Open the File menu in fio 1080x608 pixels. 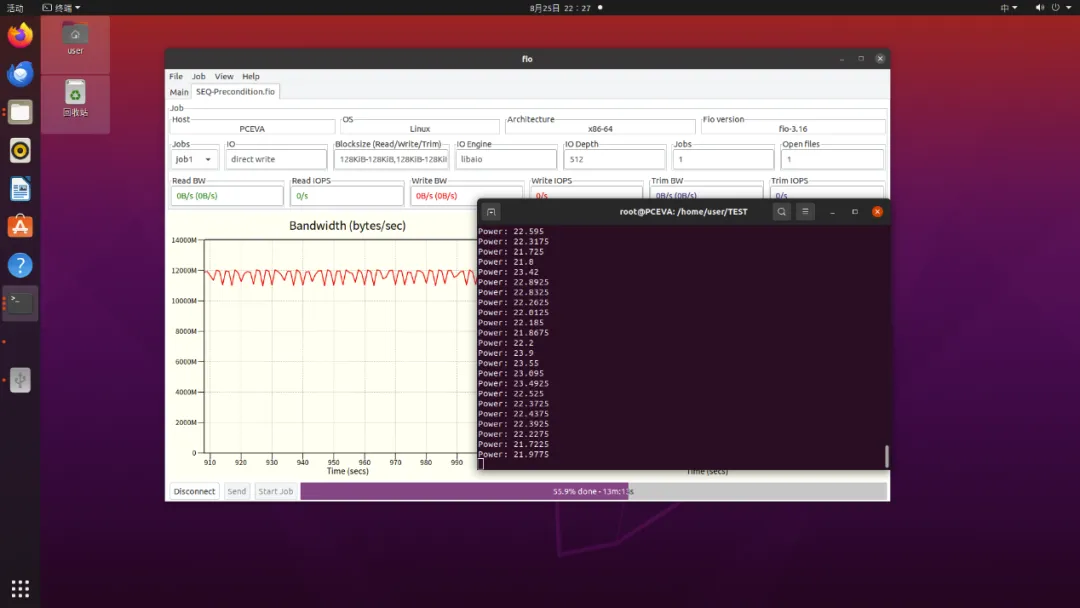[x=176, y=76]
